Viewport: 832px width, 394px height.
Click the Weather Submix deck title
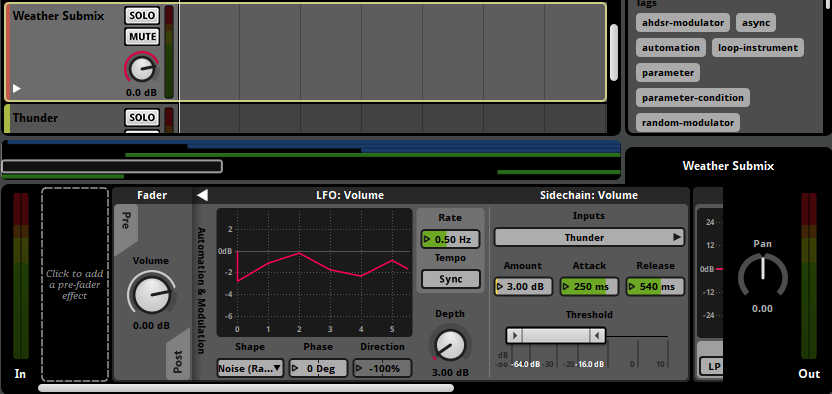point(728,166)
